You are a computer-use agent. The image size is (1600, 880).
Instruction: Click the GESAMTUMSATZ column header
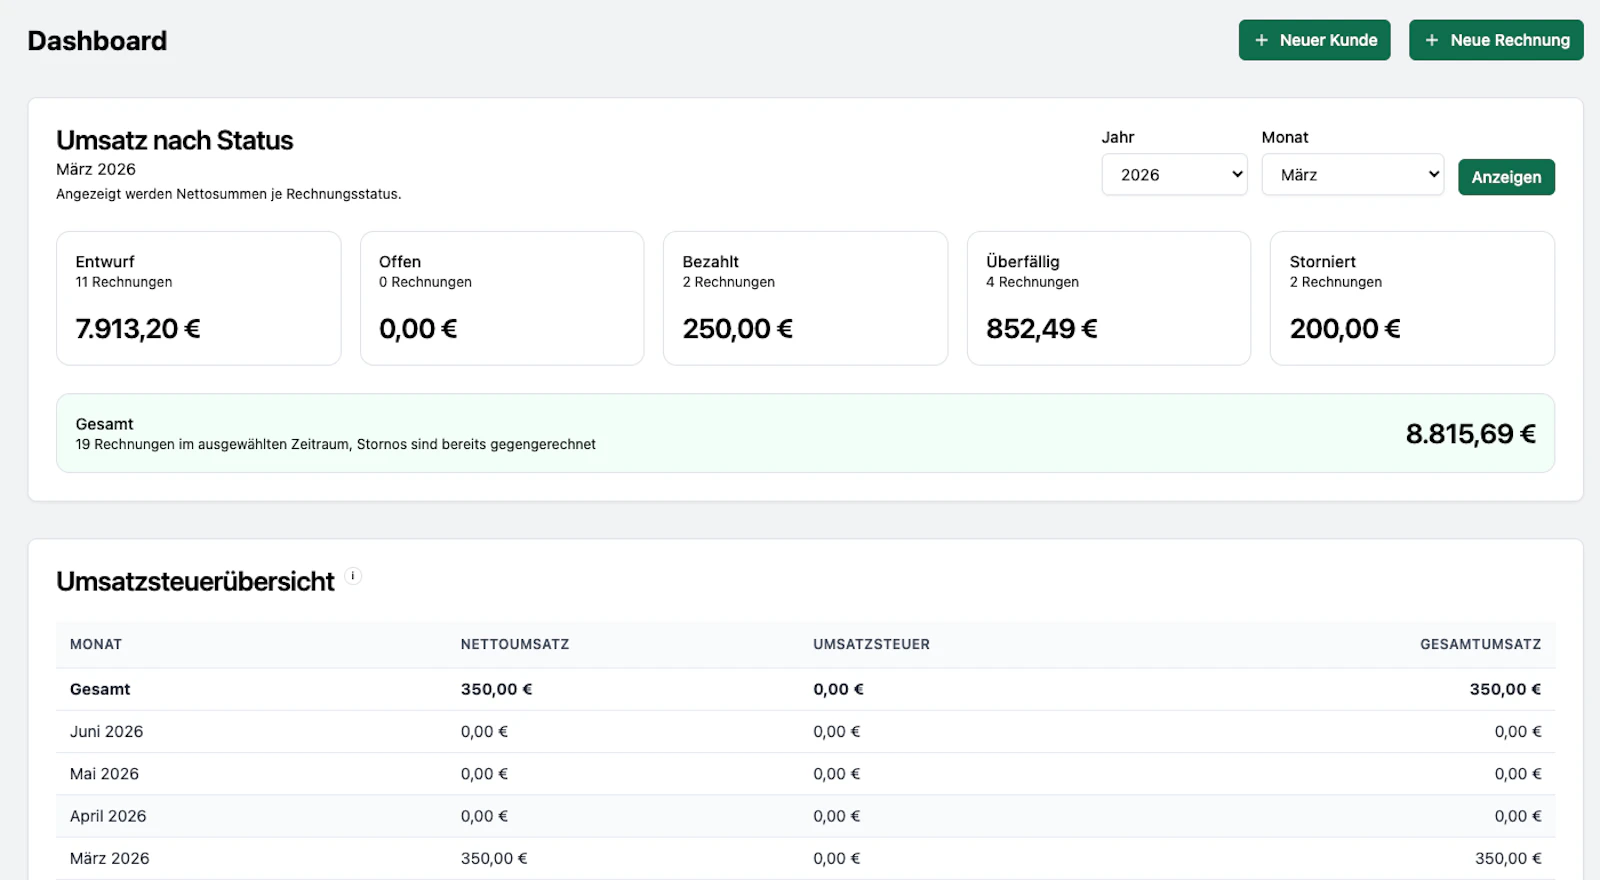tap(1480, 644)
